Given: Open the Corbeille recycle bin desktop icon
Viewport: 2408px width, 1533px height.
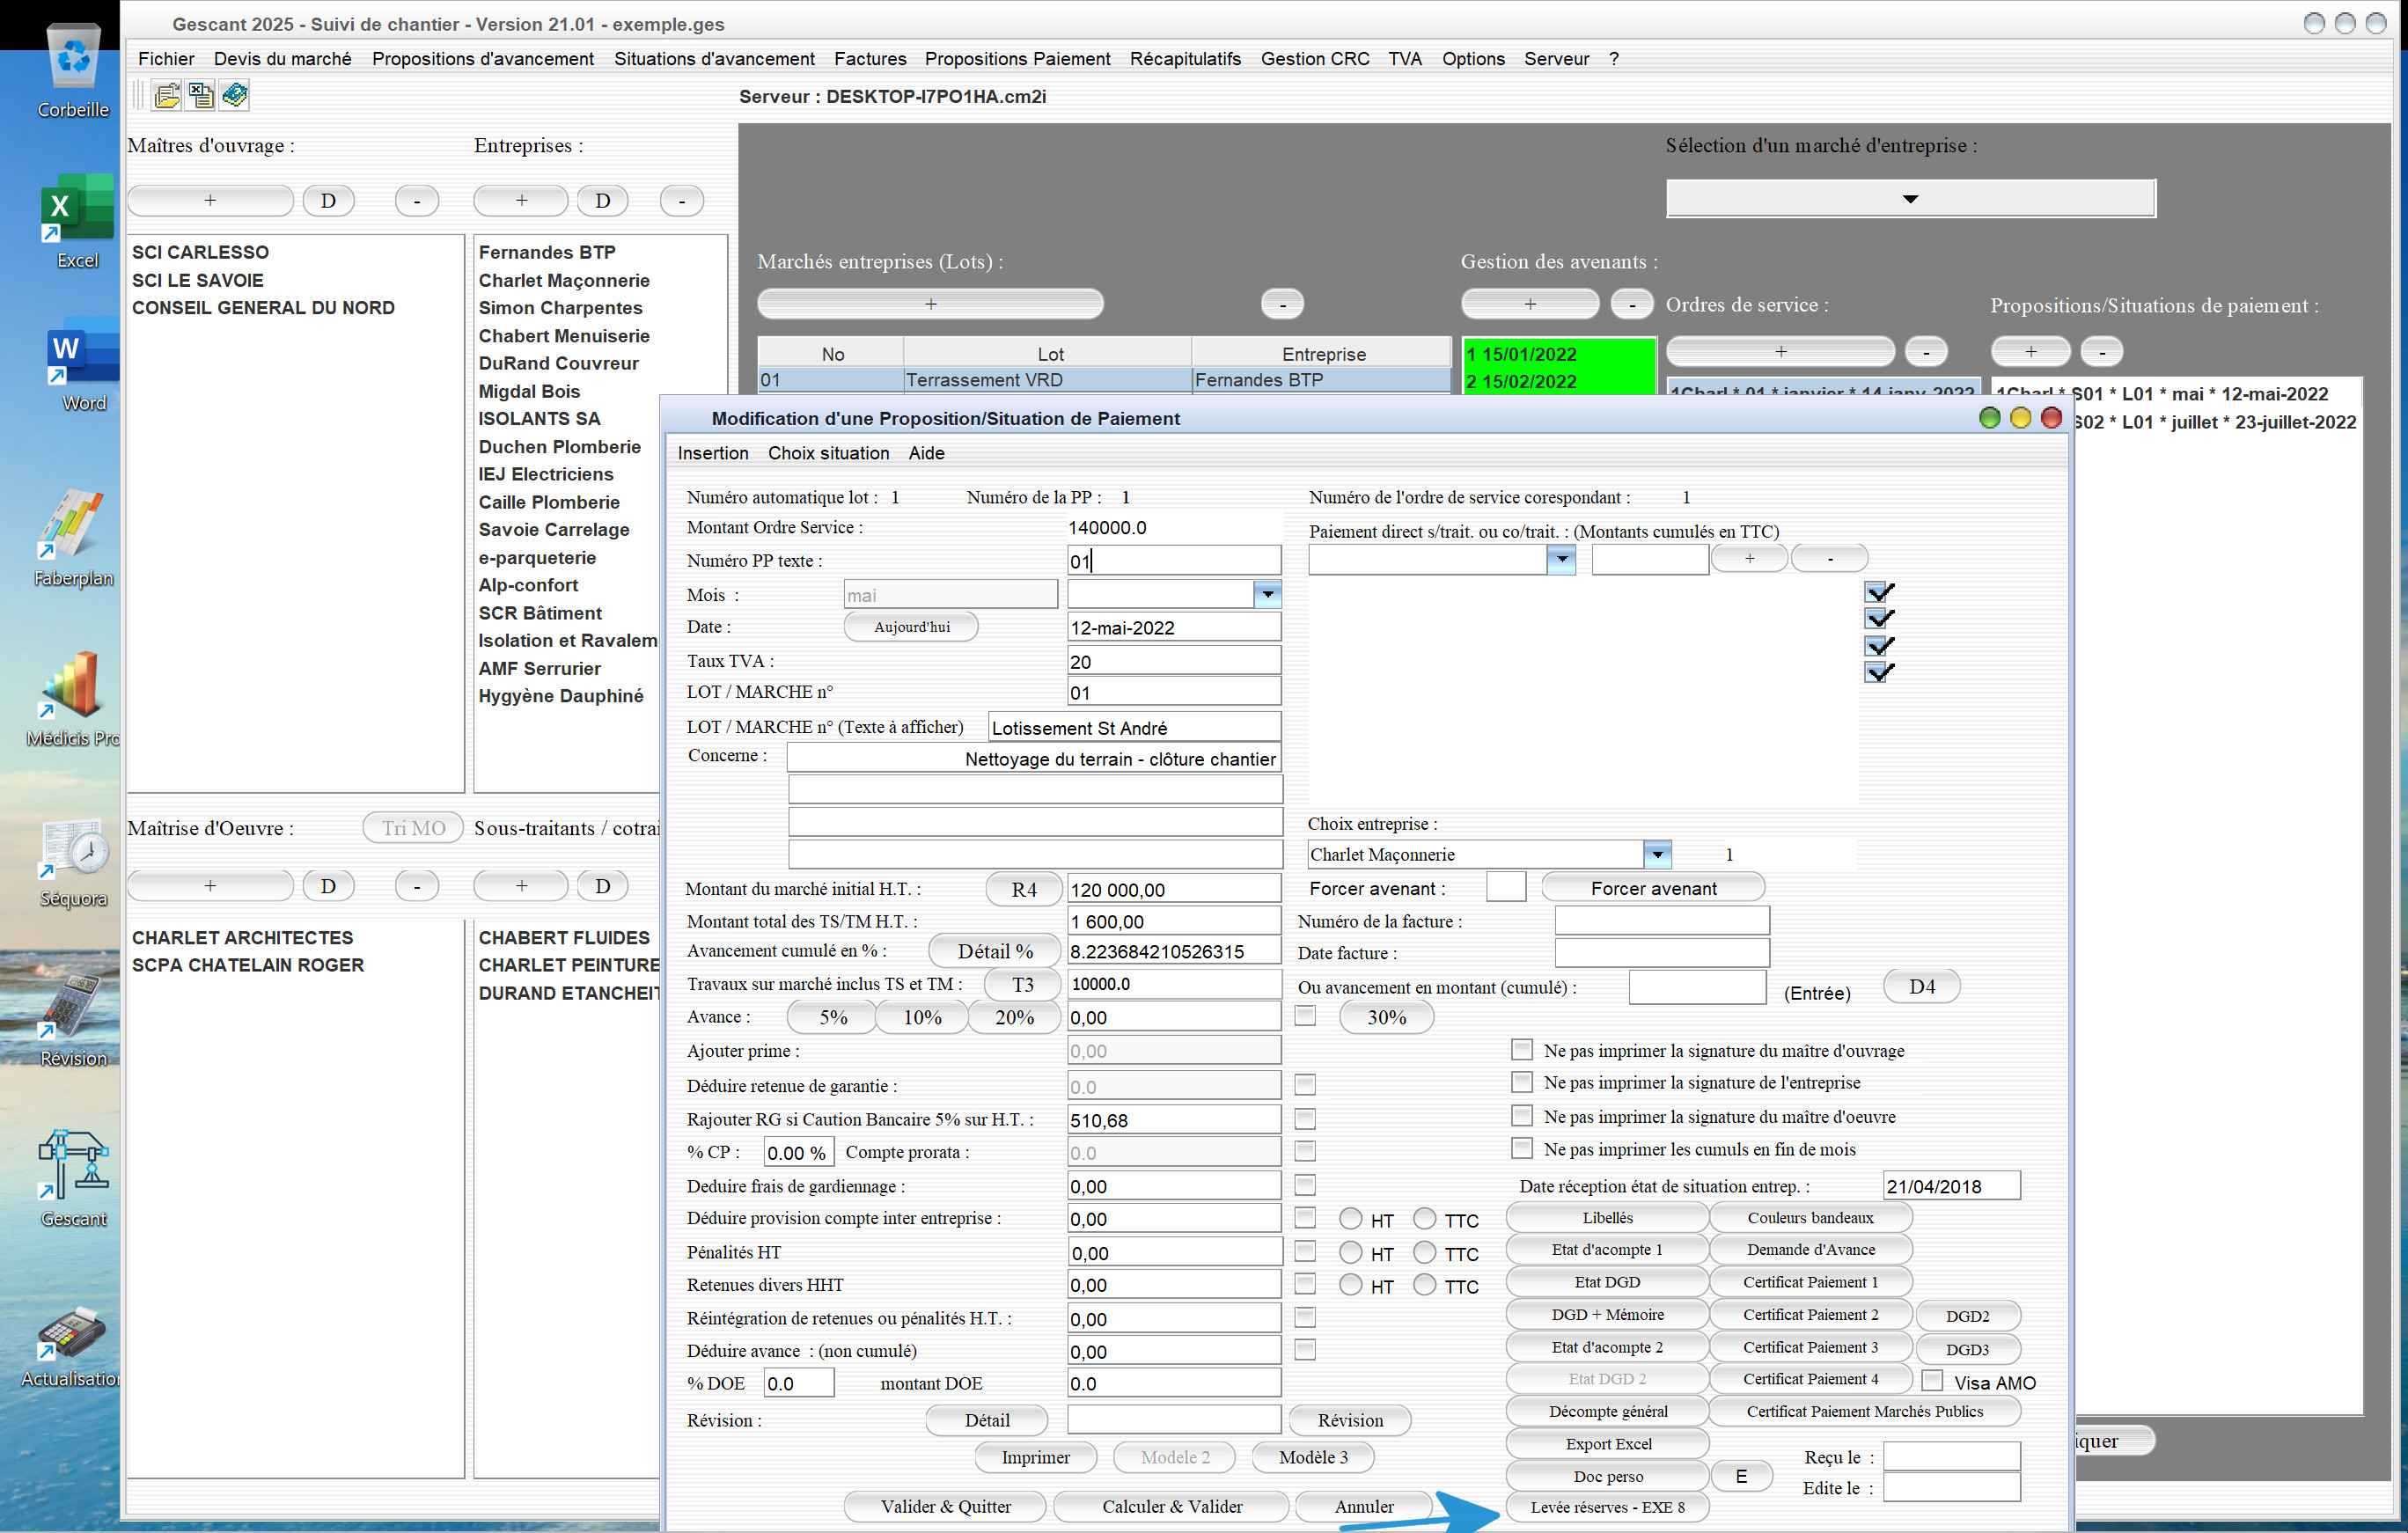Looking at the screenshot, I should pos(74,70).
